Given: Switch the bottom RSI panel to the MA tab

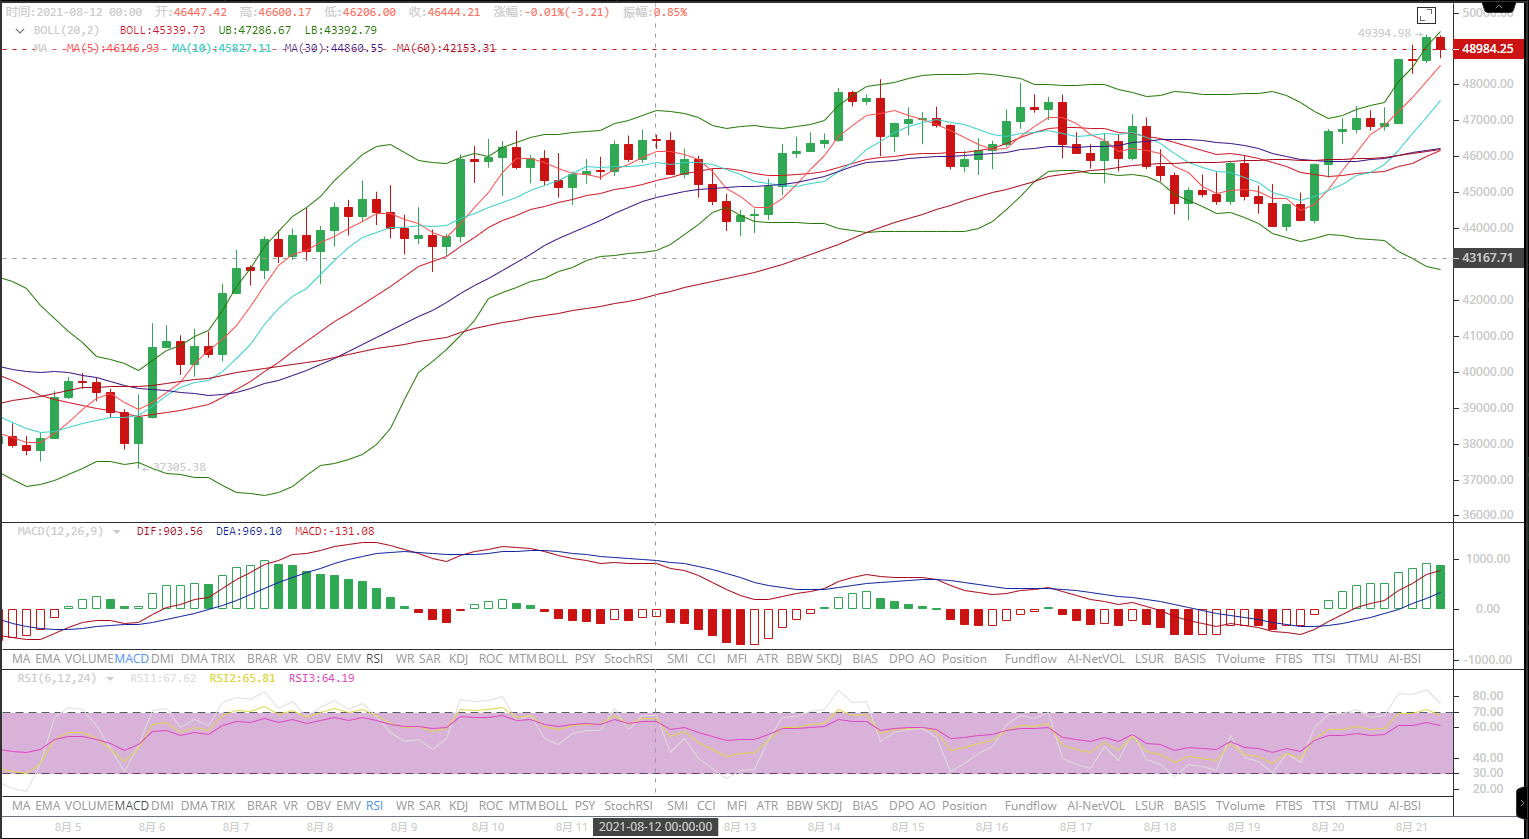Looking at the screenshot, I should [21, 806].
